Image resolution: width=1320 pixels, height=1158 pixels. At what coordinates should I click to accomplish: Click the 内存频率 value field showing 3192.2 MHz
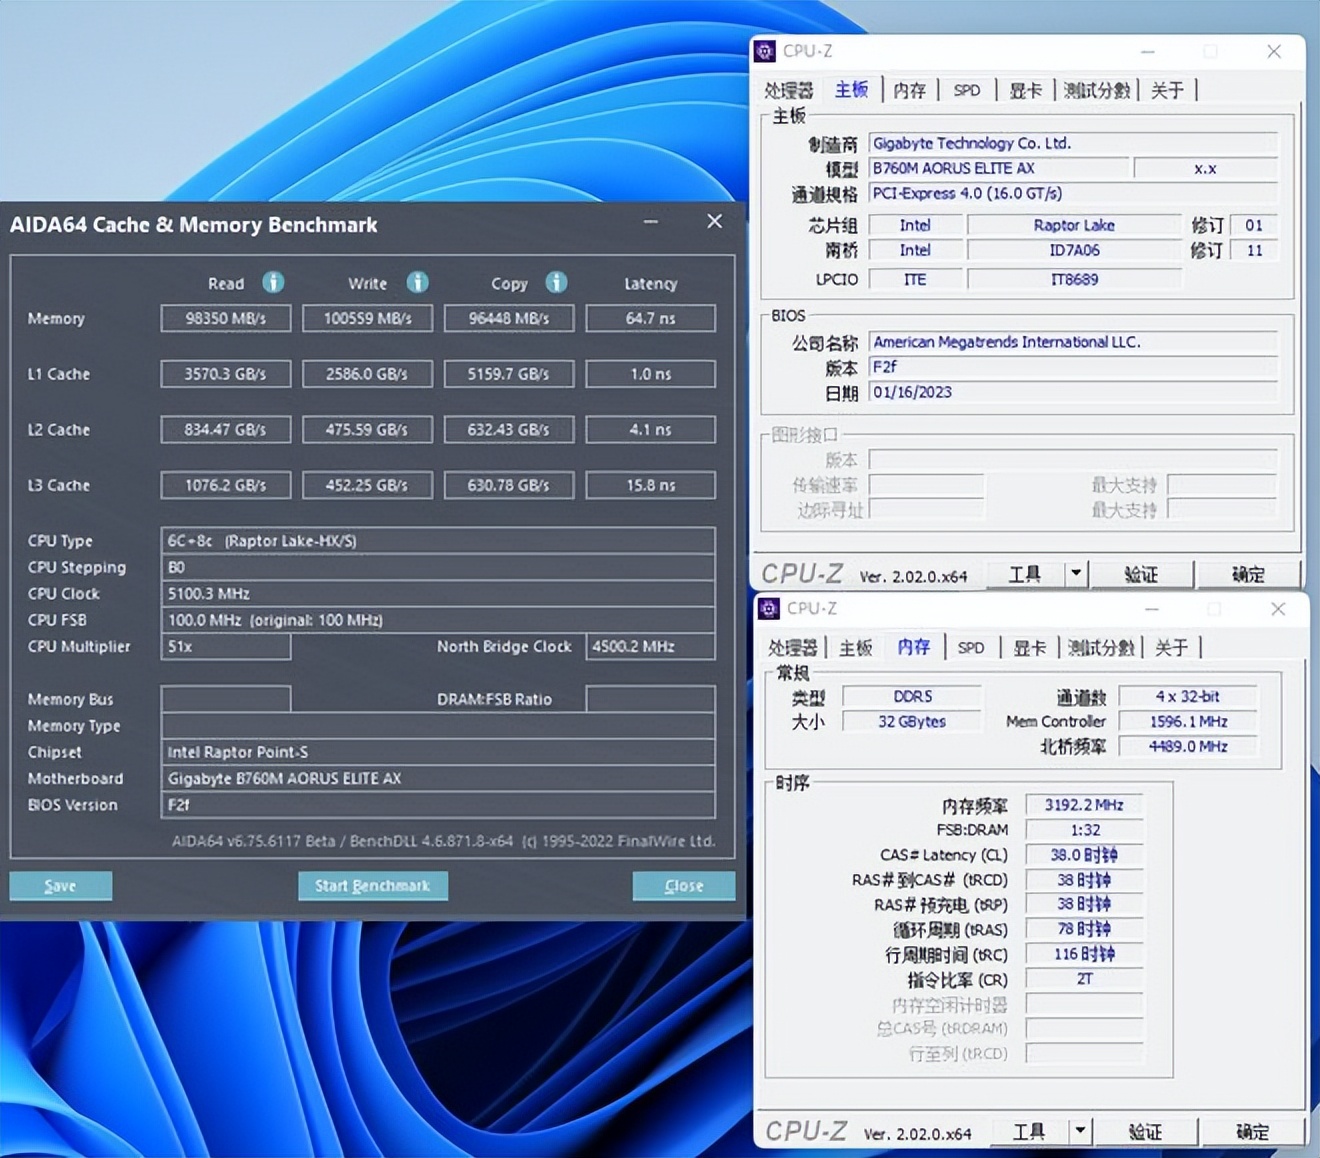(x=1083, y=804)
